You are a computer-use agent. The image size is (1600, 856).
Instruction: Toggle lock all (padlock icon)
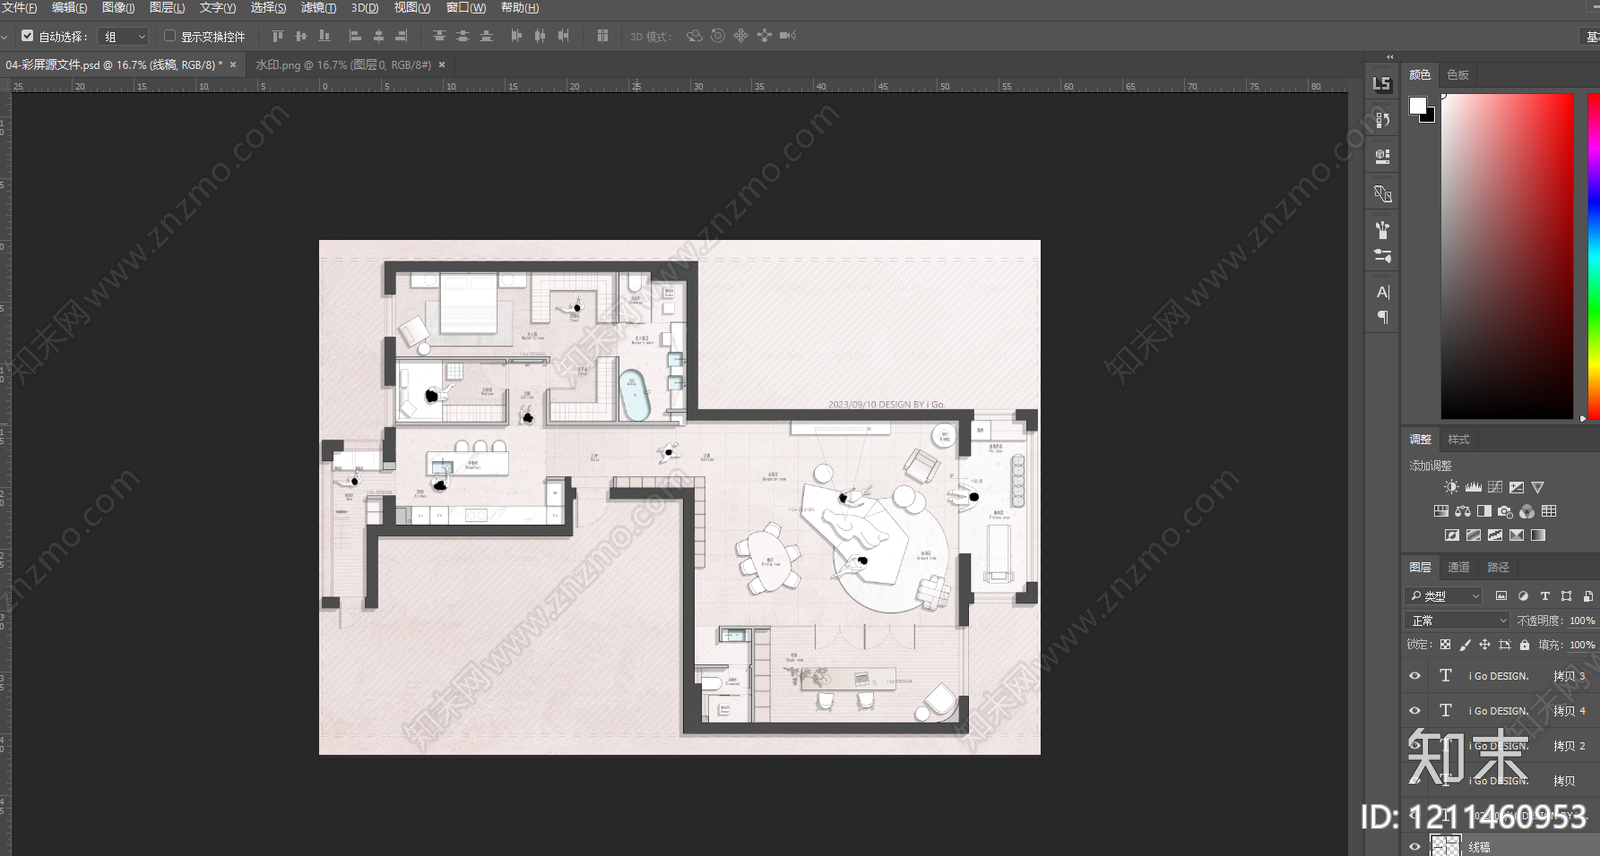(x=1524, y=645)
